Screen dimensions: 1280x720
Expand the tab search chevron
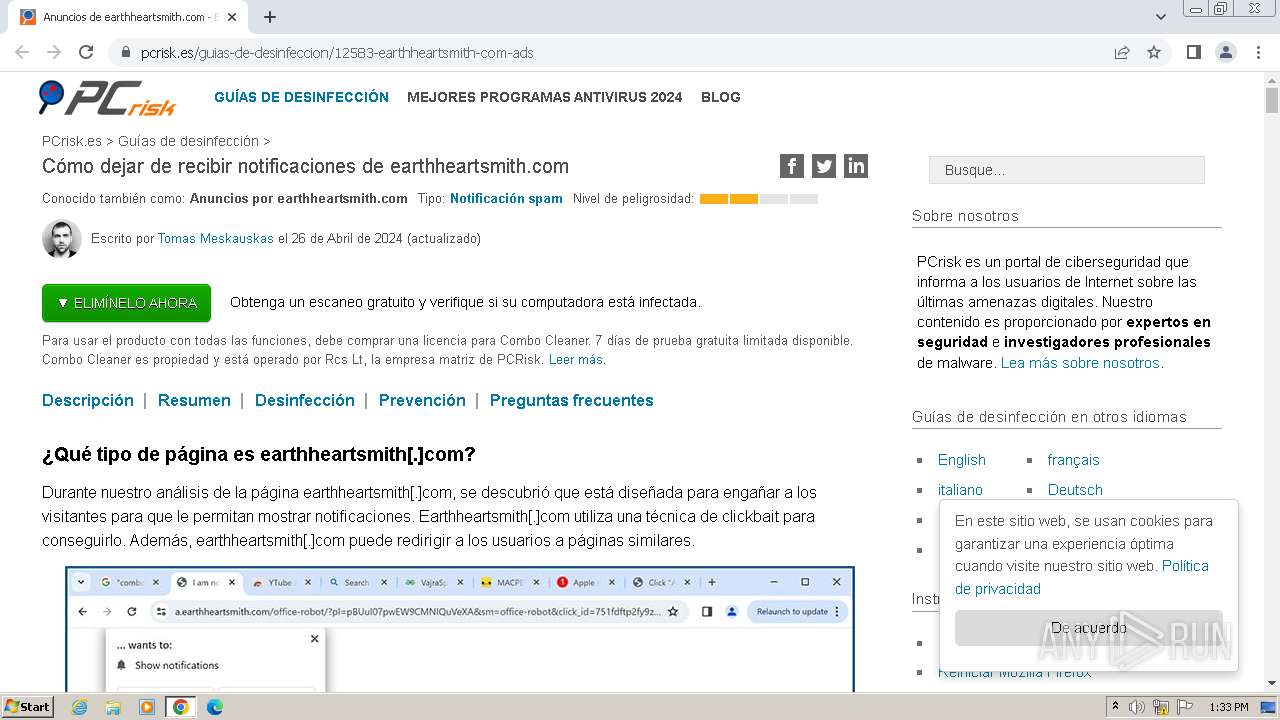point(1161,17)
